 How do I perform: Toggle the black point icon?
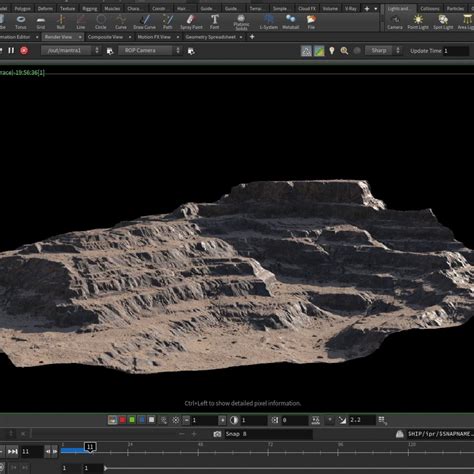(275, 420)
